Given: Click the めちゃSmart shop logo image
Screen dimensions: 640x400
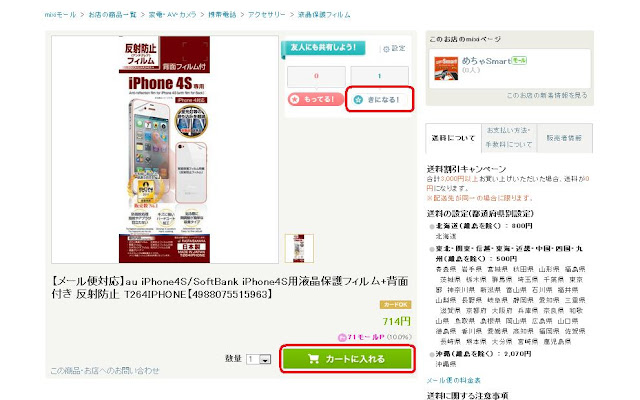Looking at the screenshot, I should (x=446, y=68).
